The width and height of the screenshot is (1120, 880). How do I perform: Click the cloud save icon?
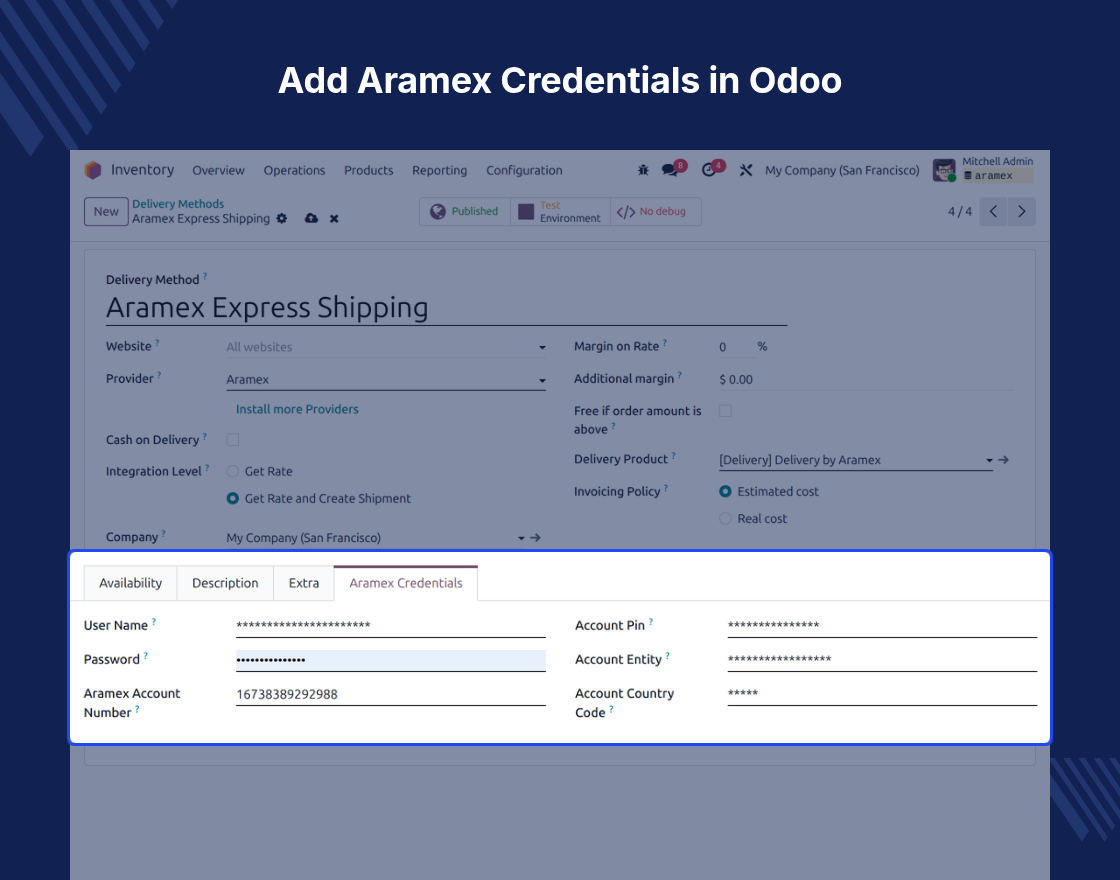click(x=311, y=219)
